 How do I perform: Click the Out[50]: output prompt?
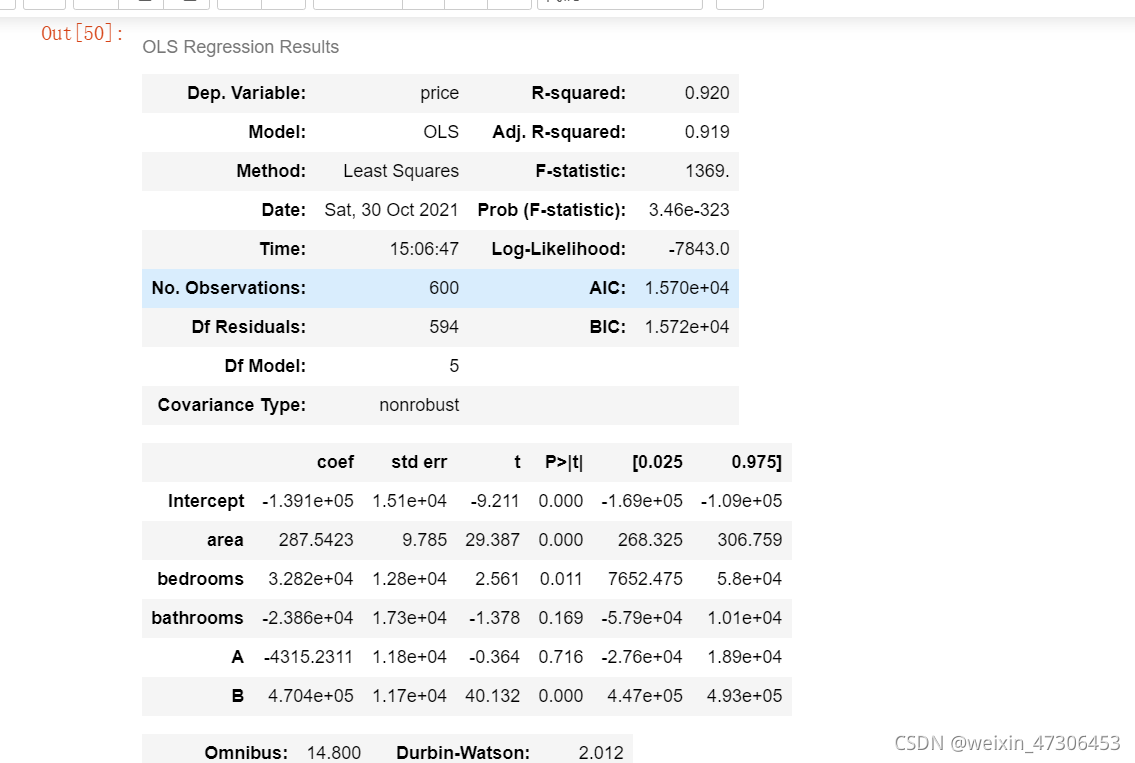click(x=82, y=33)
